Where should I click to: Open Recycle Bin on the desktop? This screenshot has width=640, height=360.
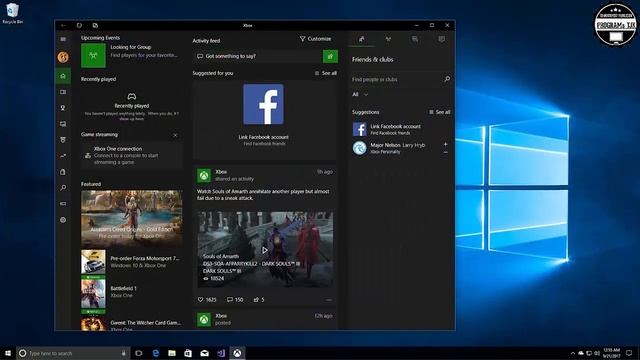12,13
